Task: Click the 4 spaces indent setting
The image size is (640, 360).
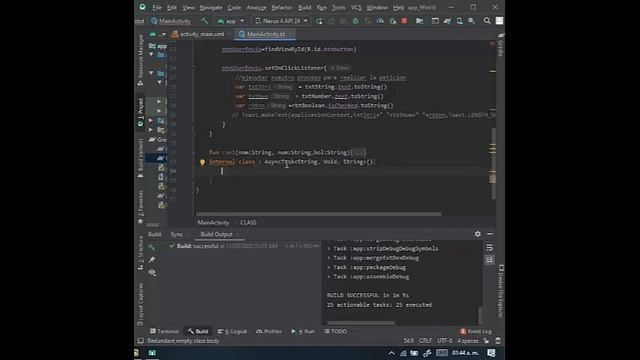Action: pos(468,341)
